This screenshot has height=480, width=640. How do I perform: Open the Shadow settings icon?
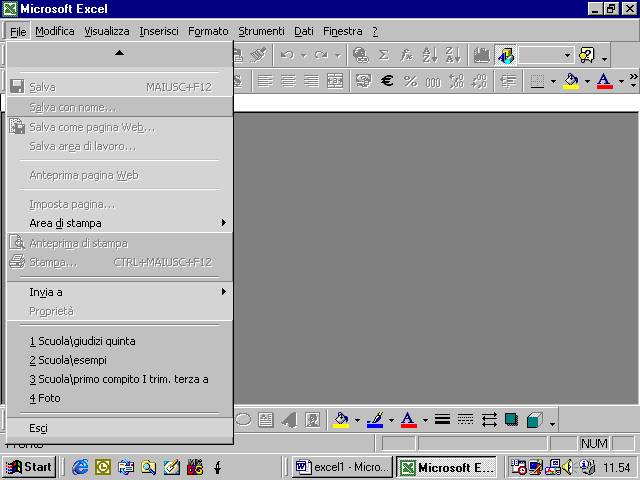point(511,420)
